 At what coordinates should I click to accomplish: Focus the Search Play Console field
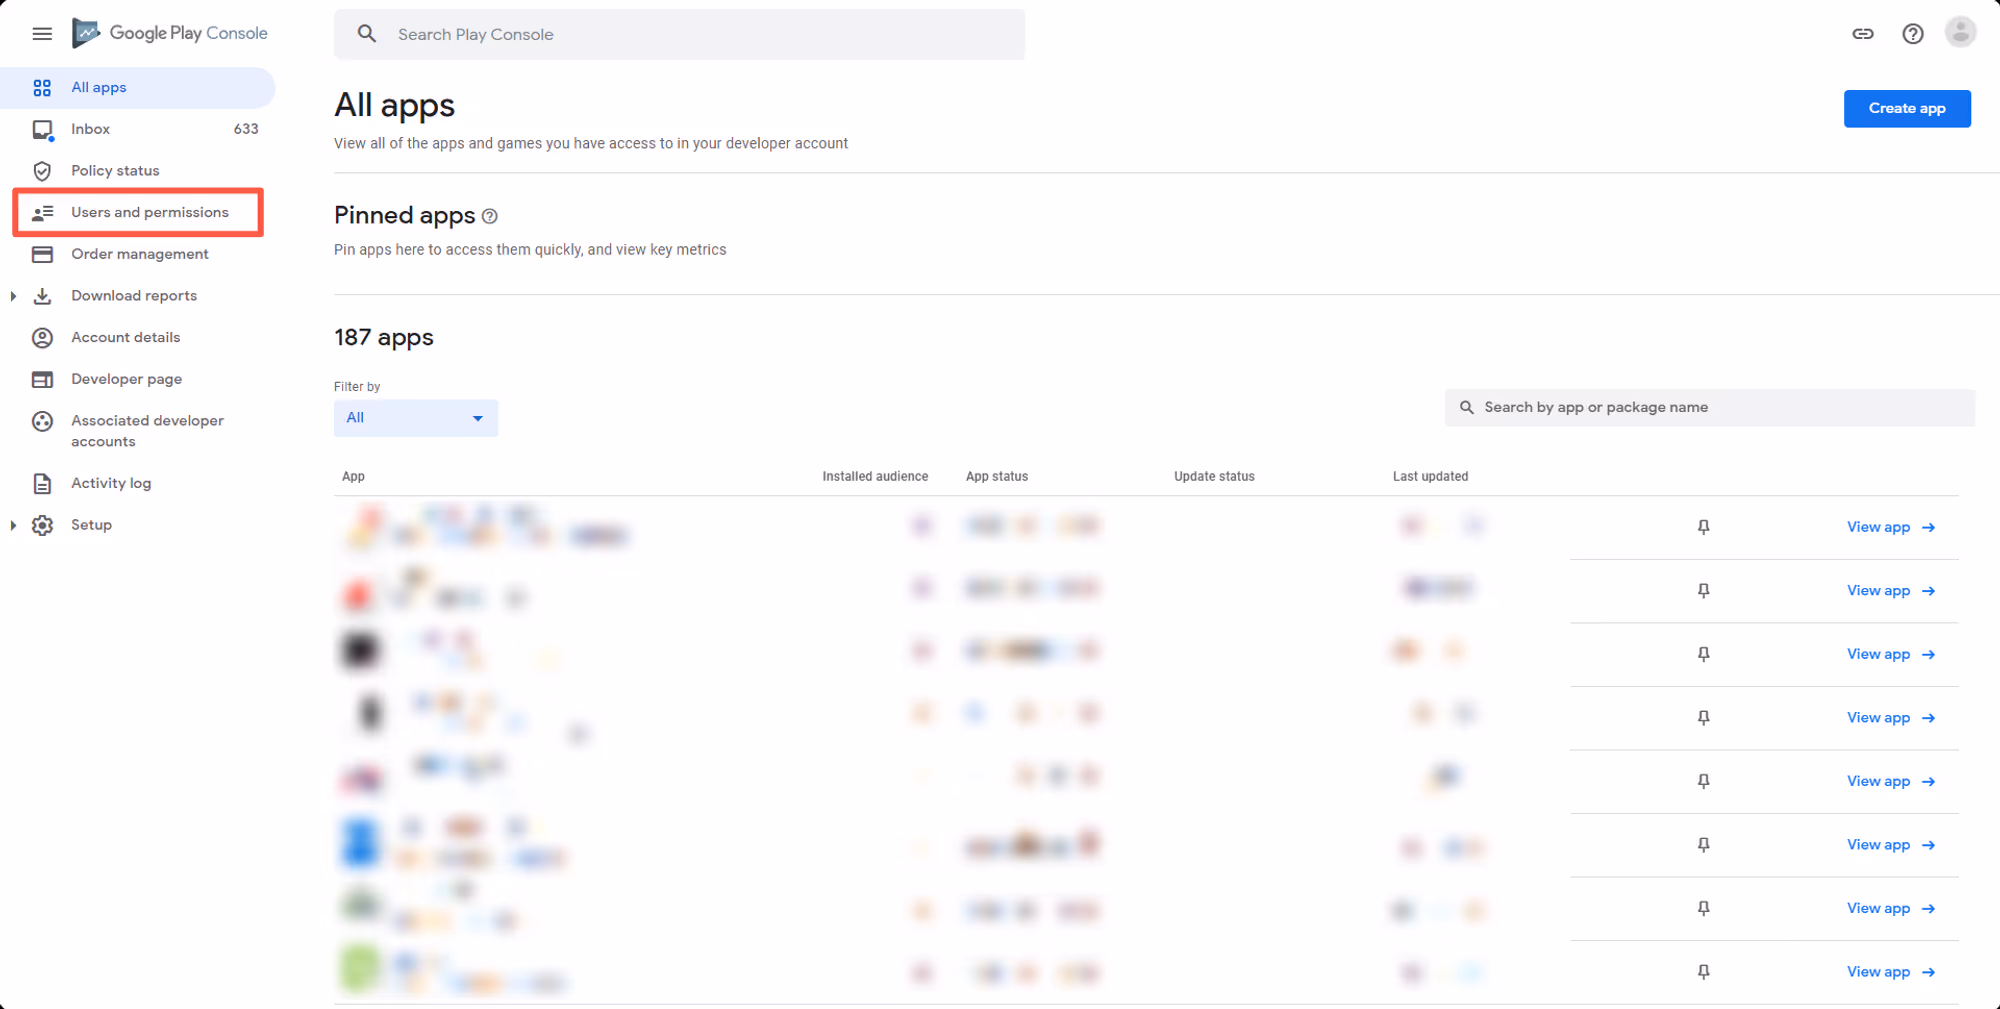[x=679, y=34]
